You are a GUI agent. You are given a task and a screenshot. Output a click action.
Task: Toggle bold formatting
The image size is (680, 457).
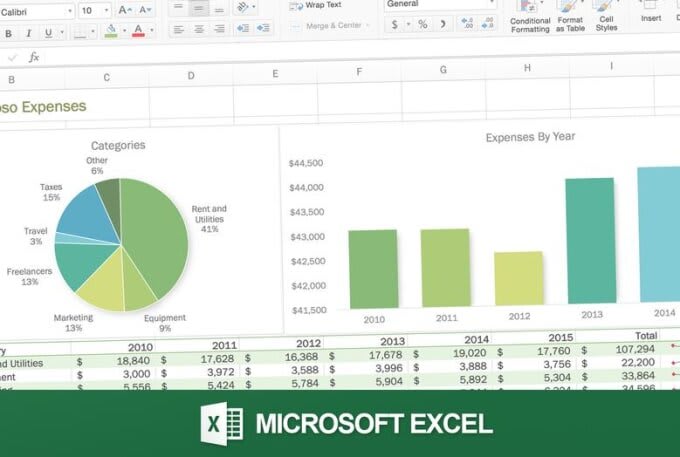coord(8,33)
